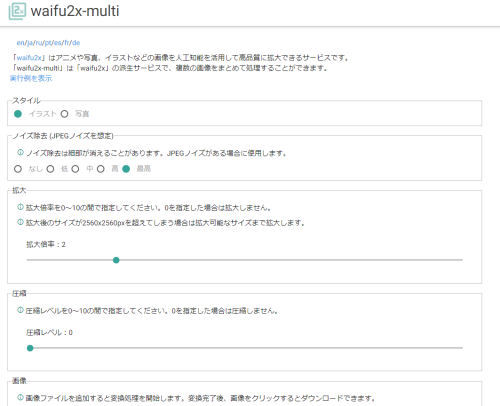The width and height of the screenshot is (500, 406).
Task: Click the スタイル section heading
Action: [x=26, y=100]
